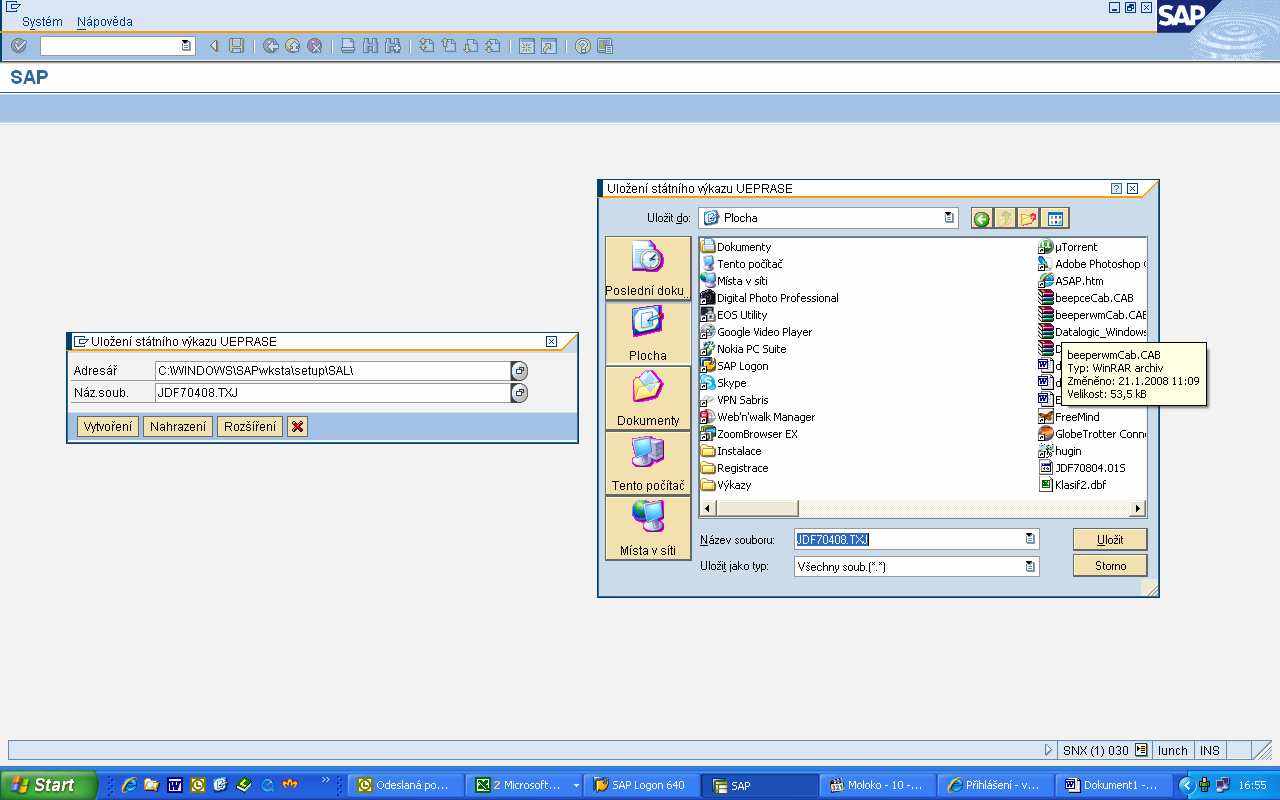Open the Uložit do location dropdown
Screen dimensions: 1280x800
pos(949,218)
